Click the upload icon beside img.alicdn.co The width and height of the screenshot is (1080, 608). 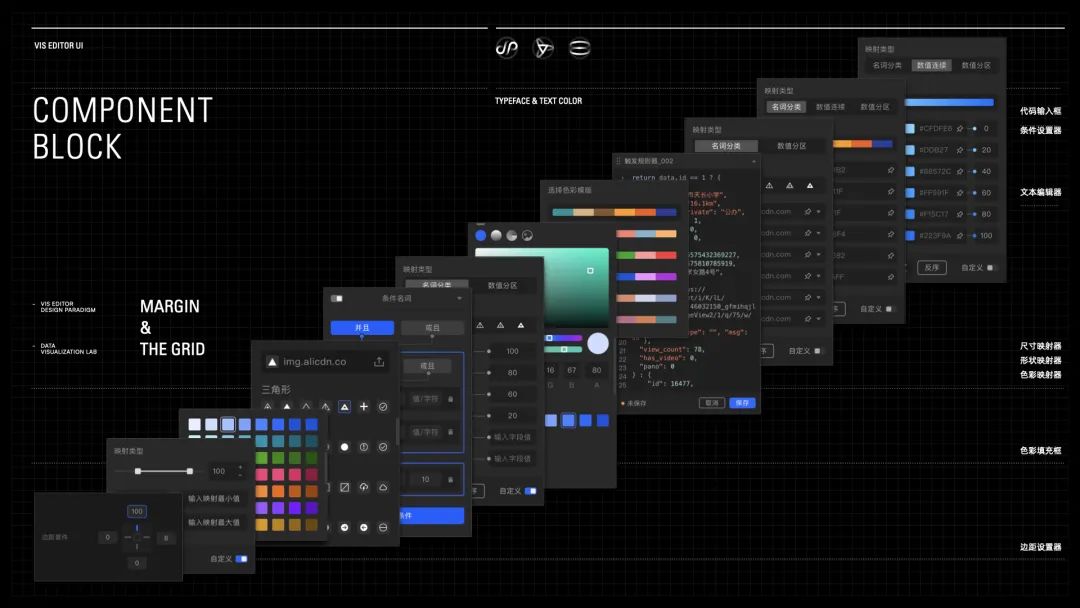point(379,362)
